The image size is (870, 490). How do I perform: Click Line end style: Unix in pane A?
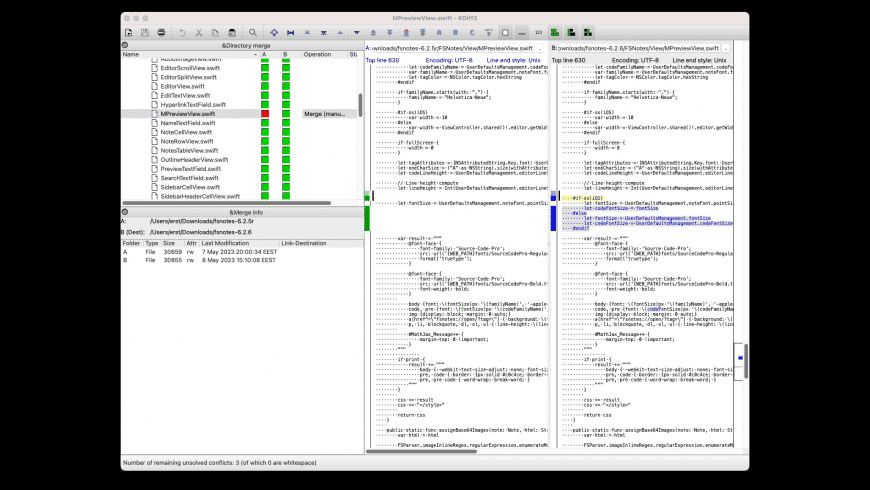tap(513, 60)
